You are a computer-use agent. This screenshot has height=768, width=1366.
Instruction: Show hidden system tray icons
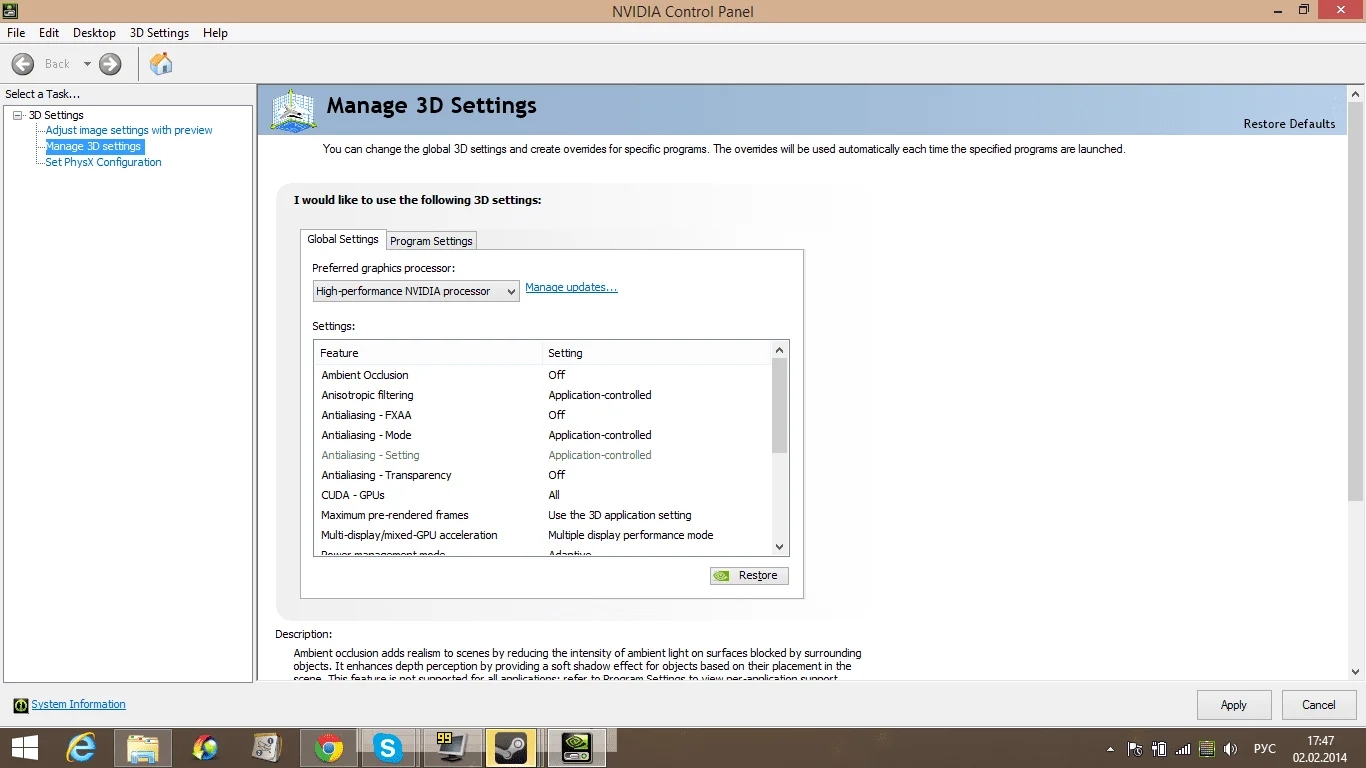point(1110,748)
